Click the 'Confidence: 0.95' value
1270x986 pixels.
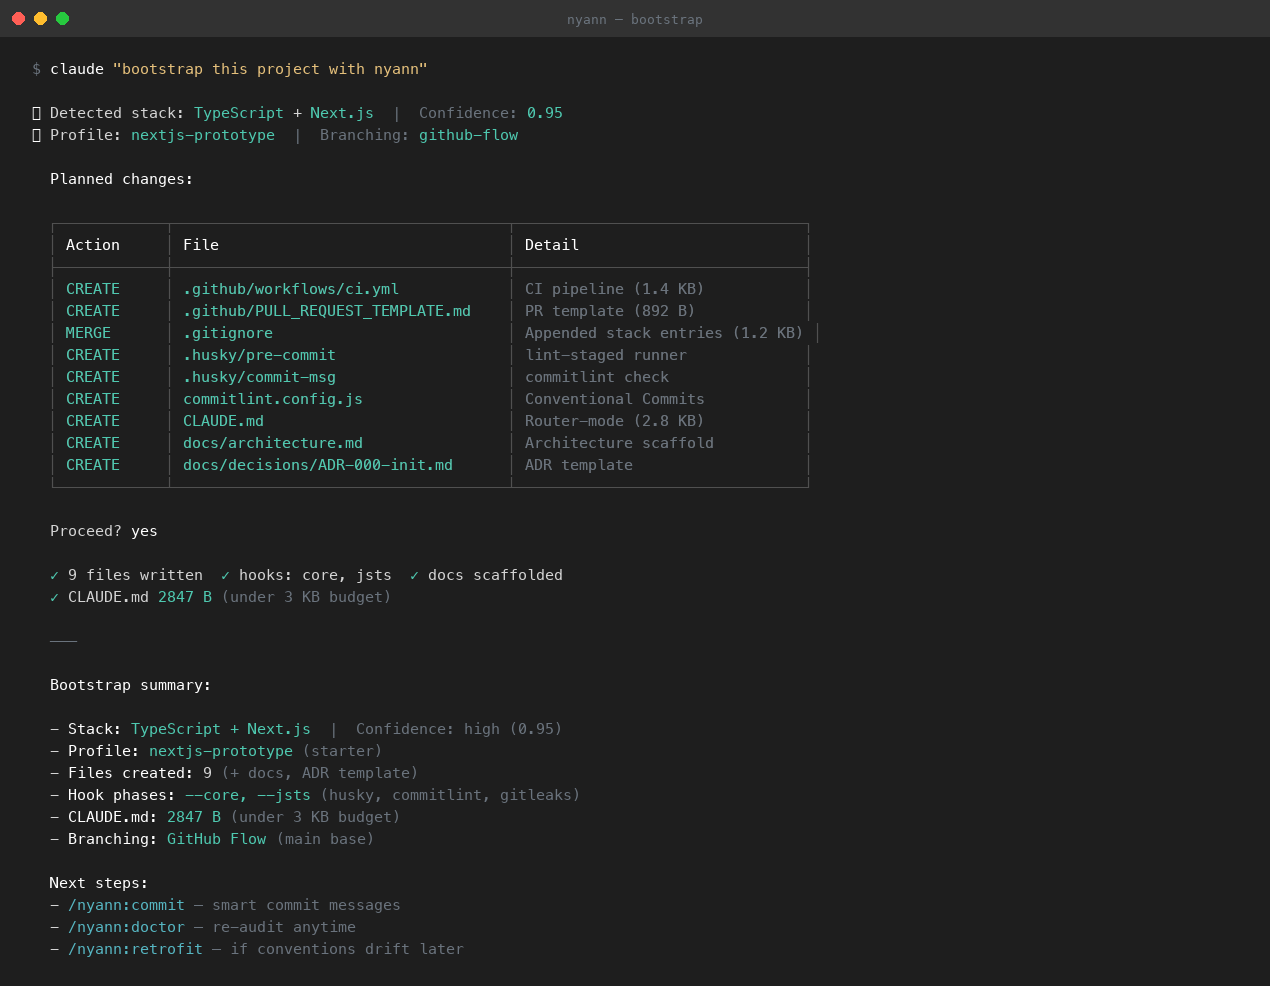[x=544, y=113]
